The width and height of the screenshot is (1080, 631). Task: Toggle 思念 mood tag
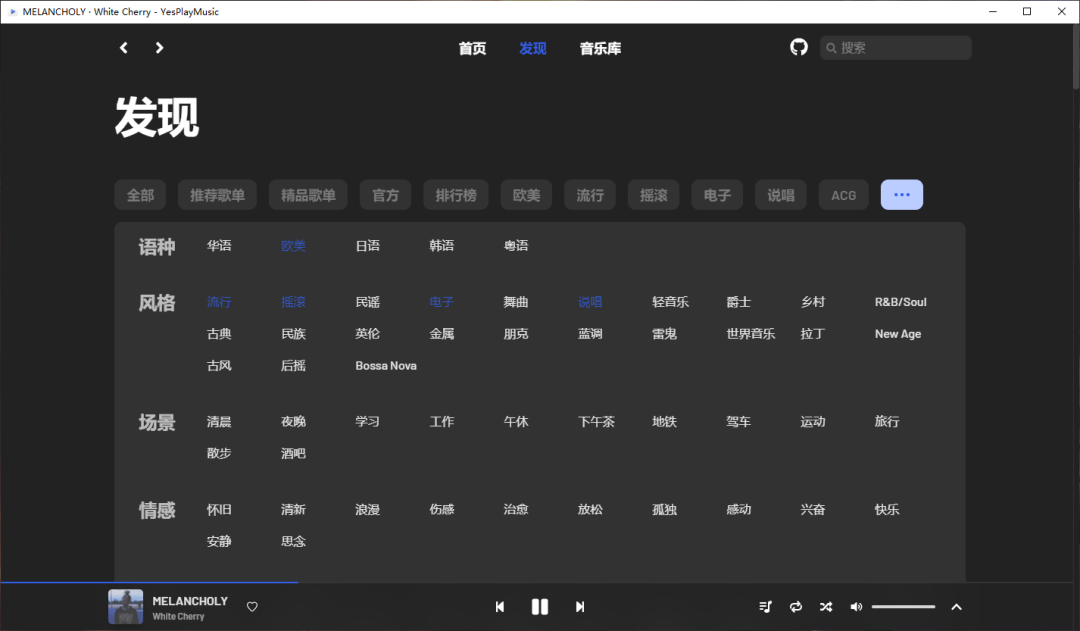pos(293,541)
